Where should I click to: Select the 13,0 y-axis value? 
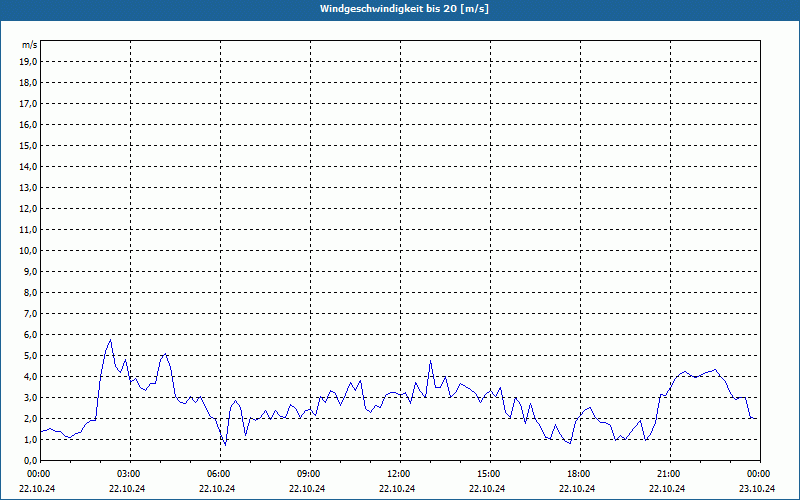[x=28, y=188]
